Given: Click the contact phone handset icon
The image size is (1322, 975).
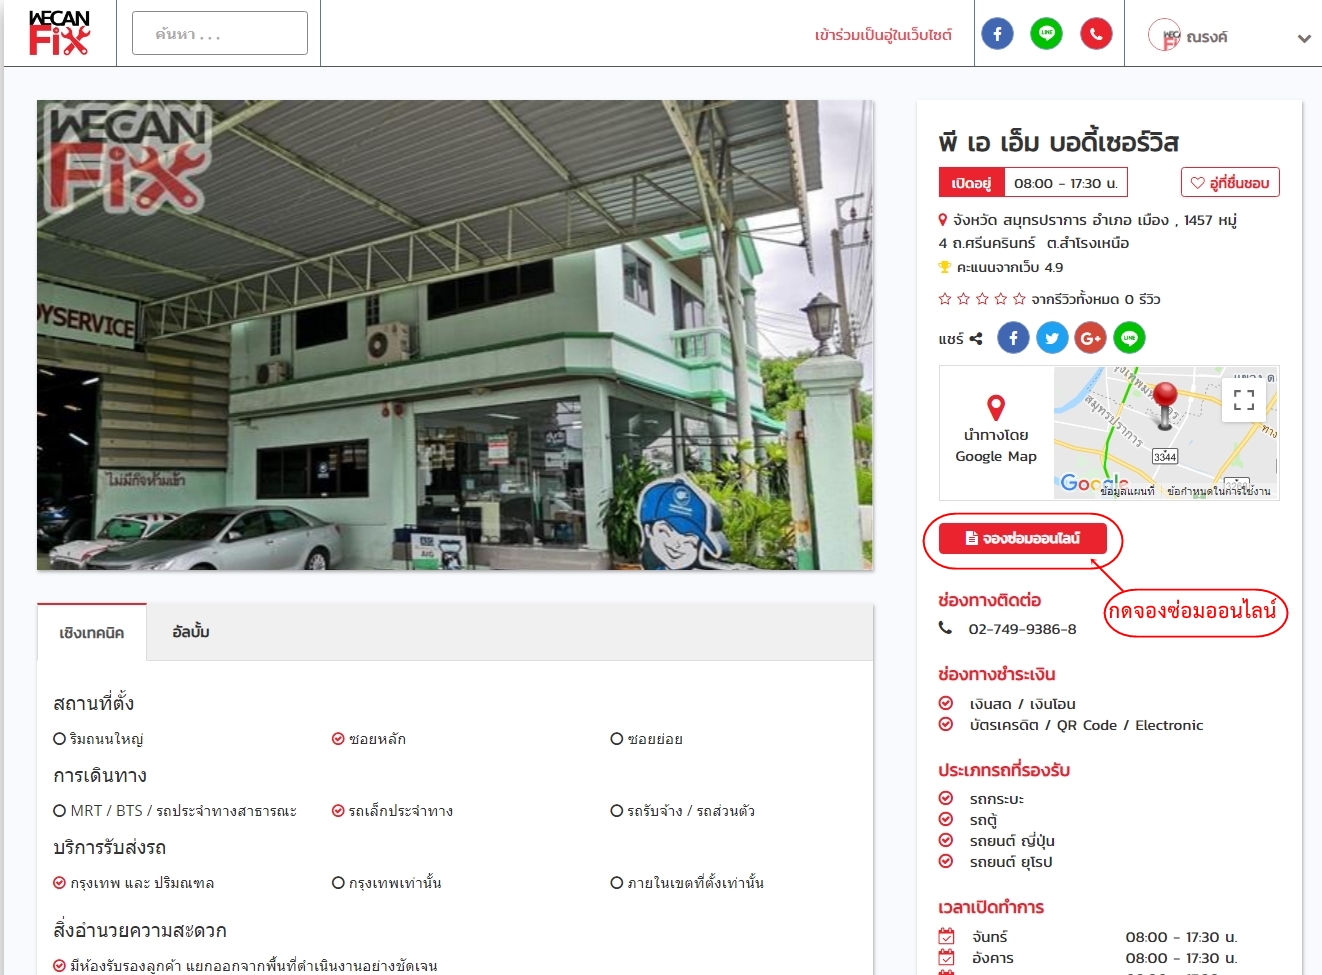Looking at the screenshot, I should click(945, 628).
